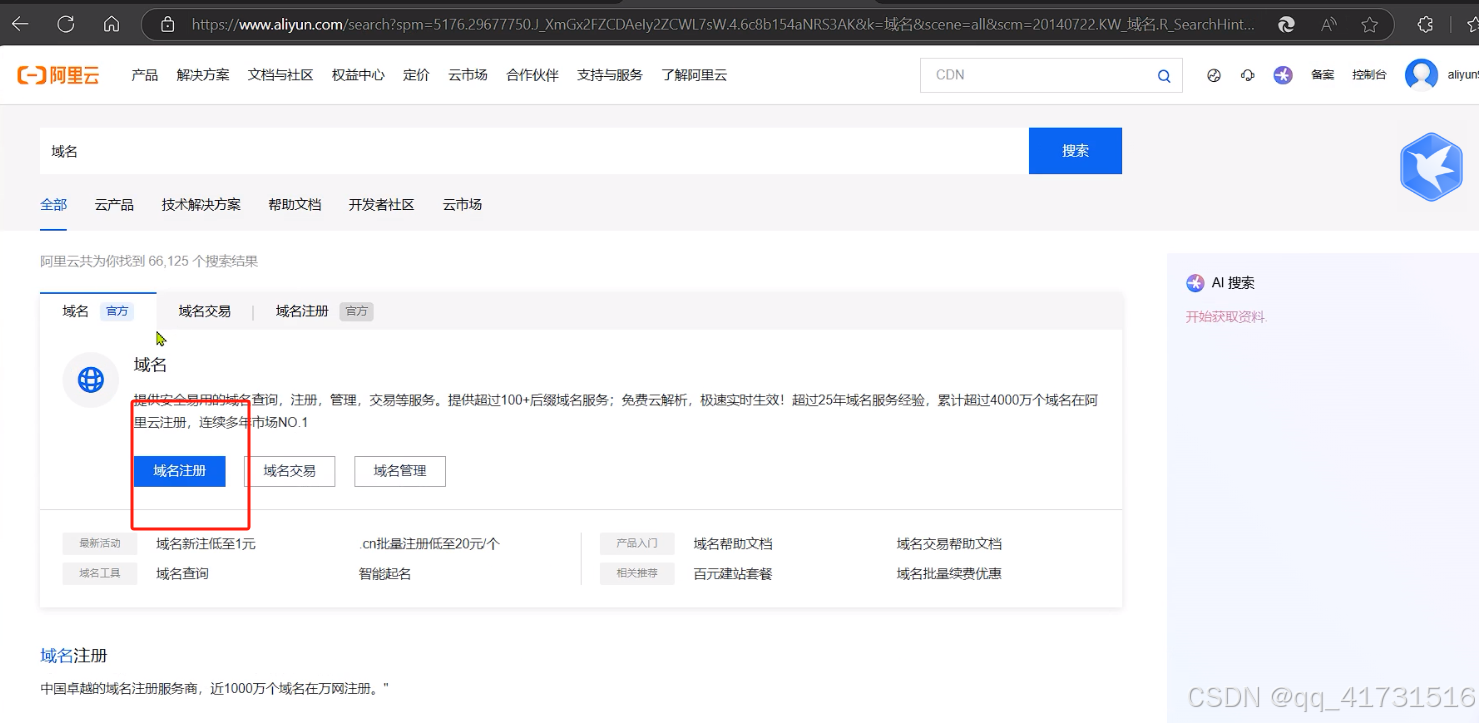Open the 域名交易帮助文档 link
Screen dimensions: 1479x723
(x=949, y=544)
